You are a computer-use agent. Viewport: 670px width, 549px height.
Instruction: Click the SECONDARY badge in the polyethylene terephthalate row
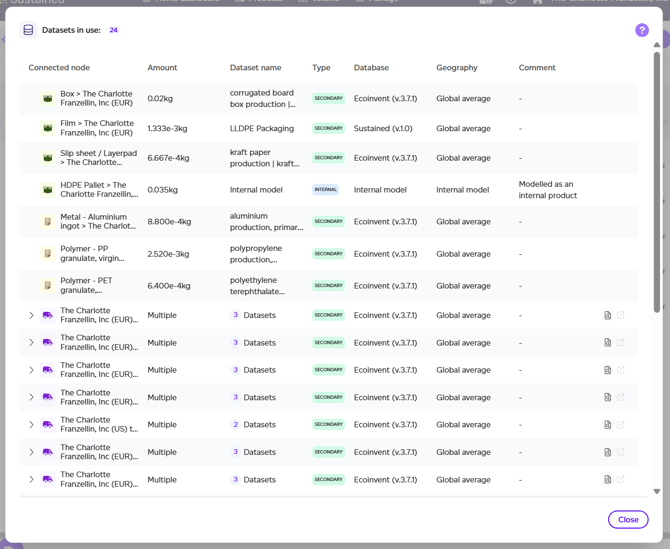328,285
